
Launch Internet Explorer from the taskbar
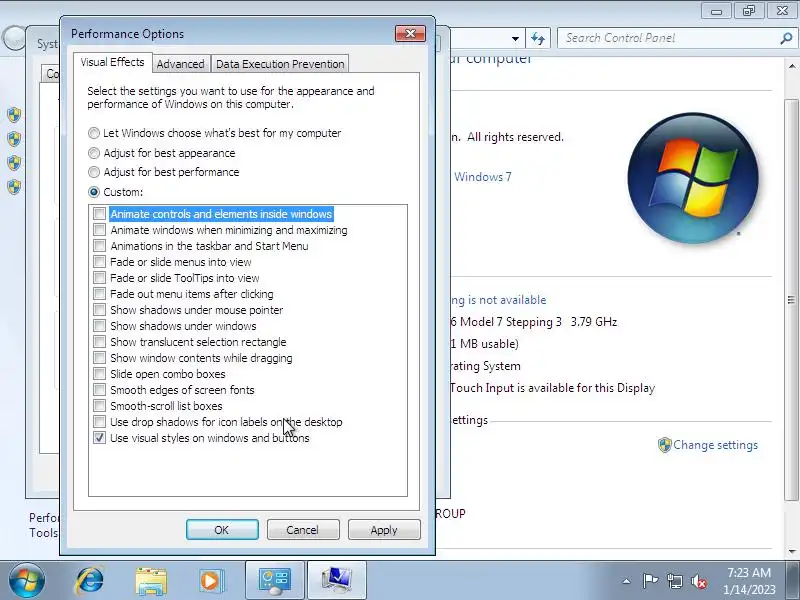[90, 581]
